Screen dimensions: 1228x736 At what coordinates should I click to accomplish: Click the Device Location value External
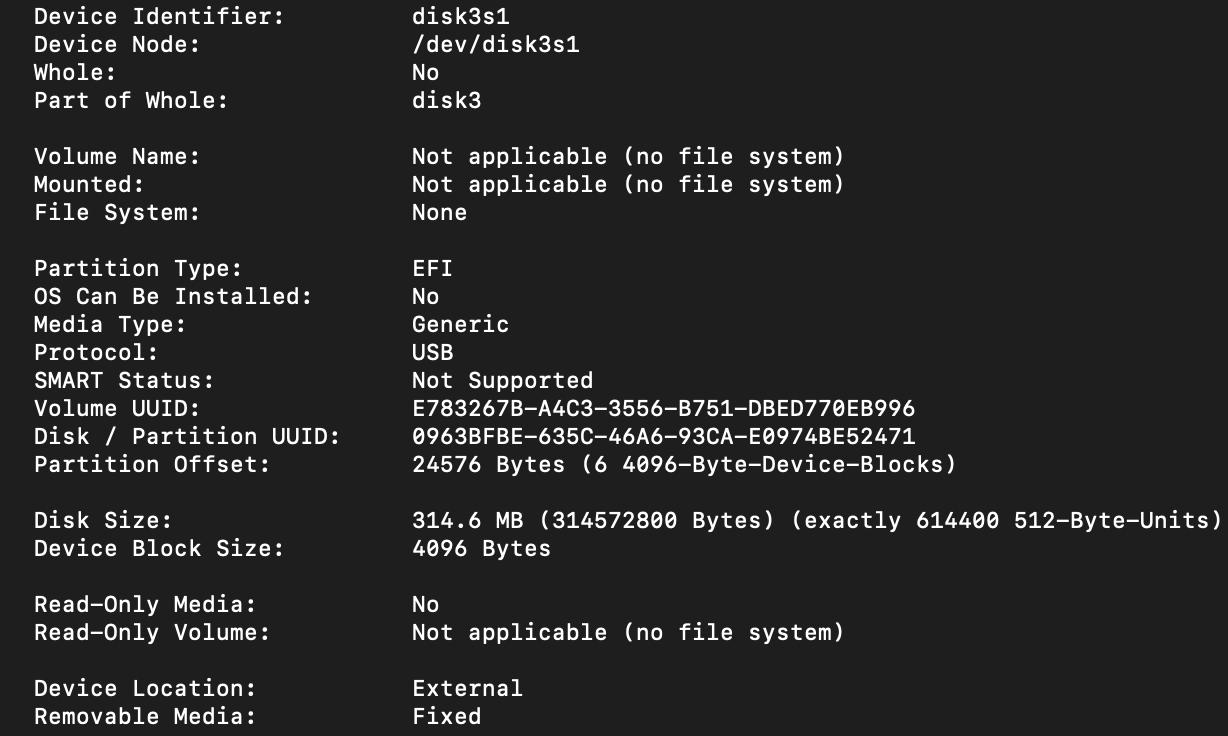(467, 688)
